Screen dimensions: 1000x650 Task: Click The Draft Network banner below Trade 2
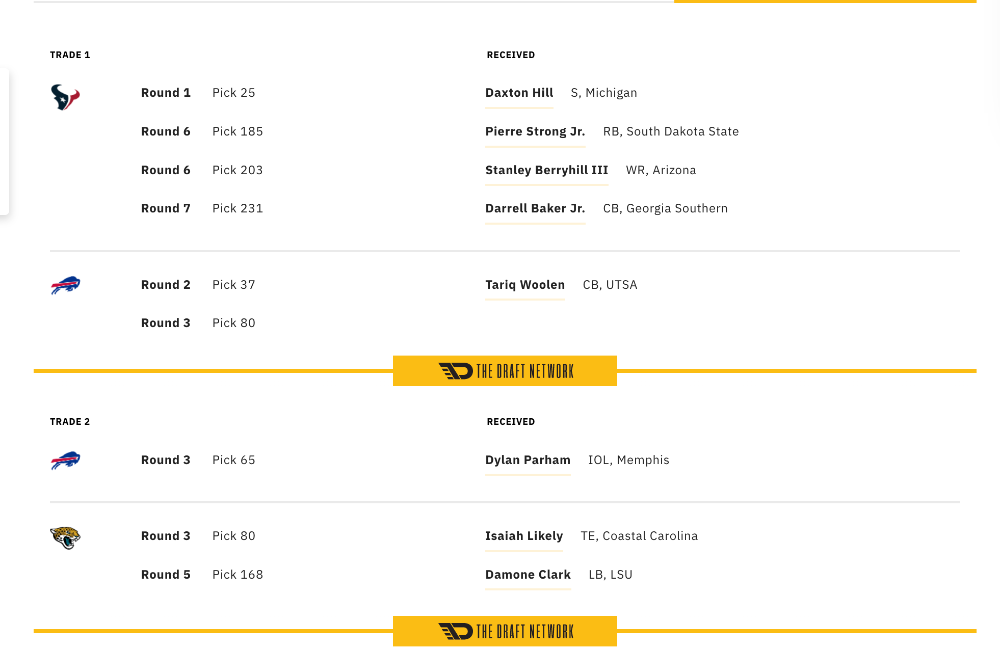504,631
